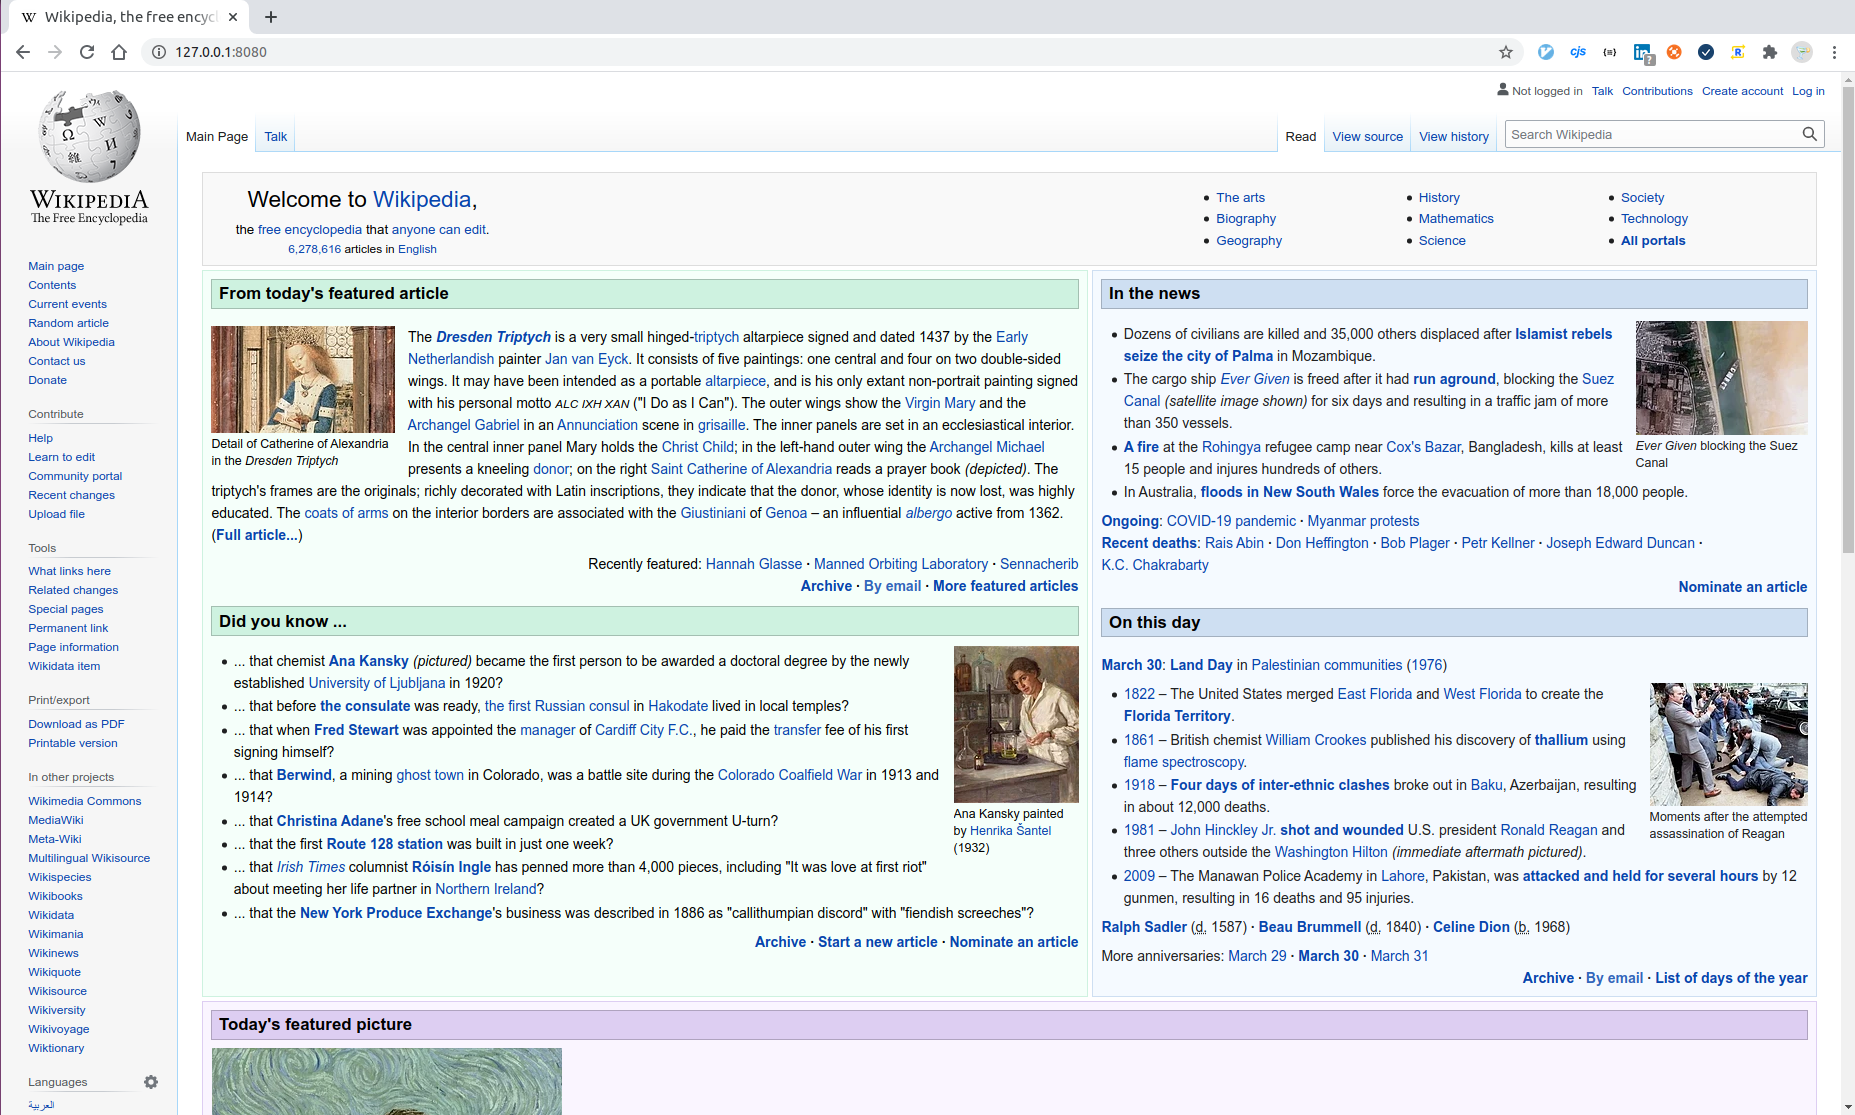Click the dark blue checkmark extension icon
The image size is (1855, 1115).
pyautogui.click(x=1706, y=52)
